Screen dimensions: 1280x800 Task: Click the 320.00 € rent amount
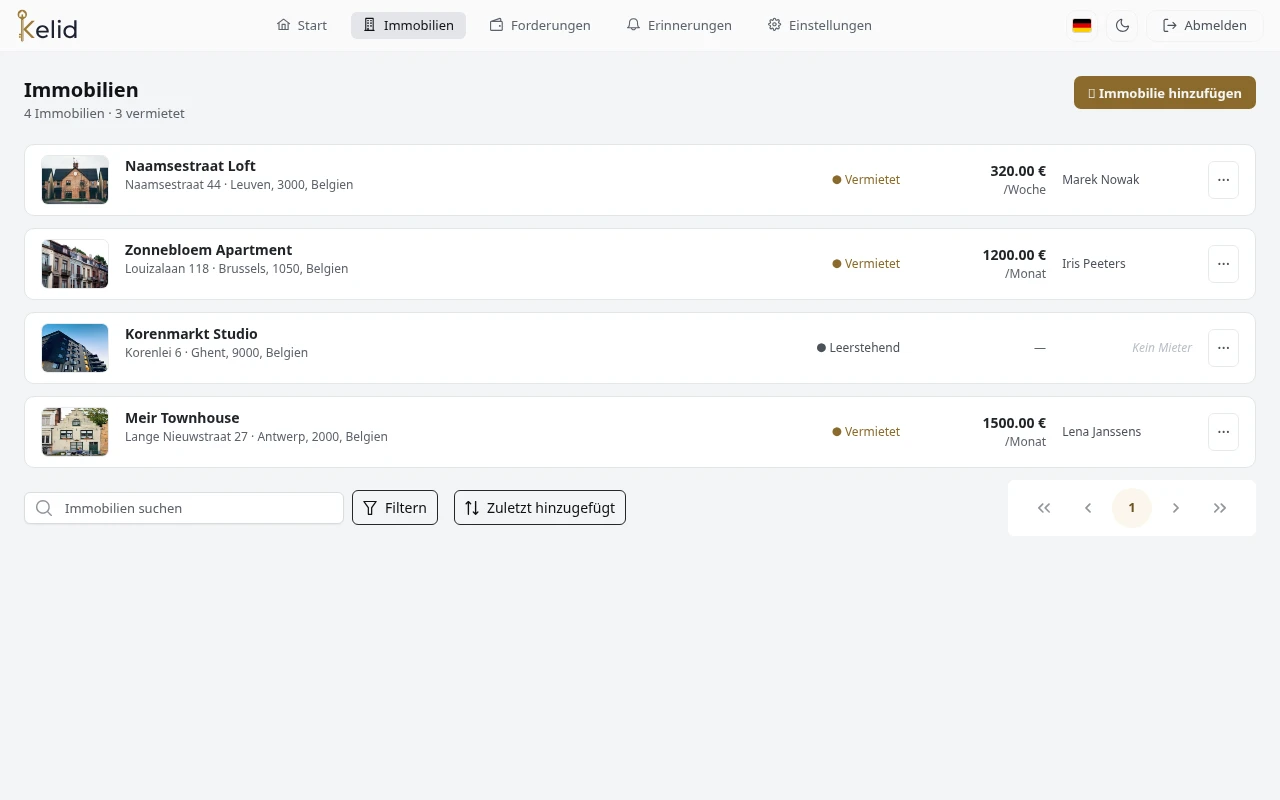(1018, 171)
